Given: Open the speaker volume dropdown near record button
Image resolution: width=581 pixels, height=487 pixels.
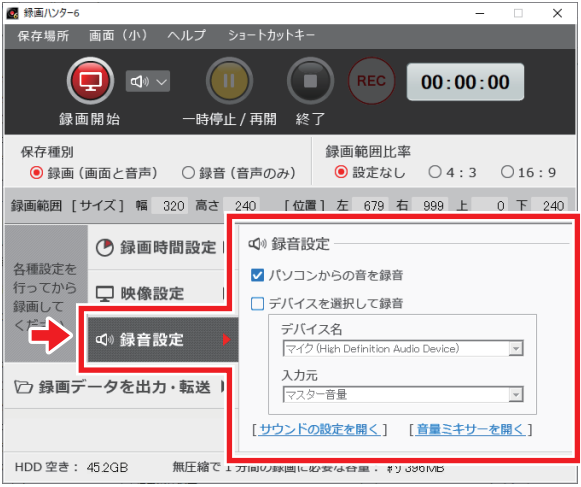Looking at the screenshot, I should point(148,81).
